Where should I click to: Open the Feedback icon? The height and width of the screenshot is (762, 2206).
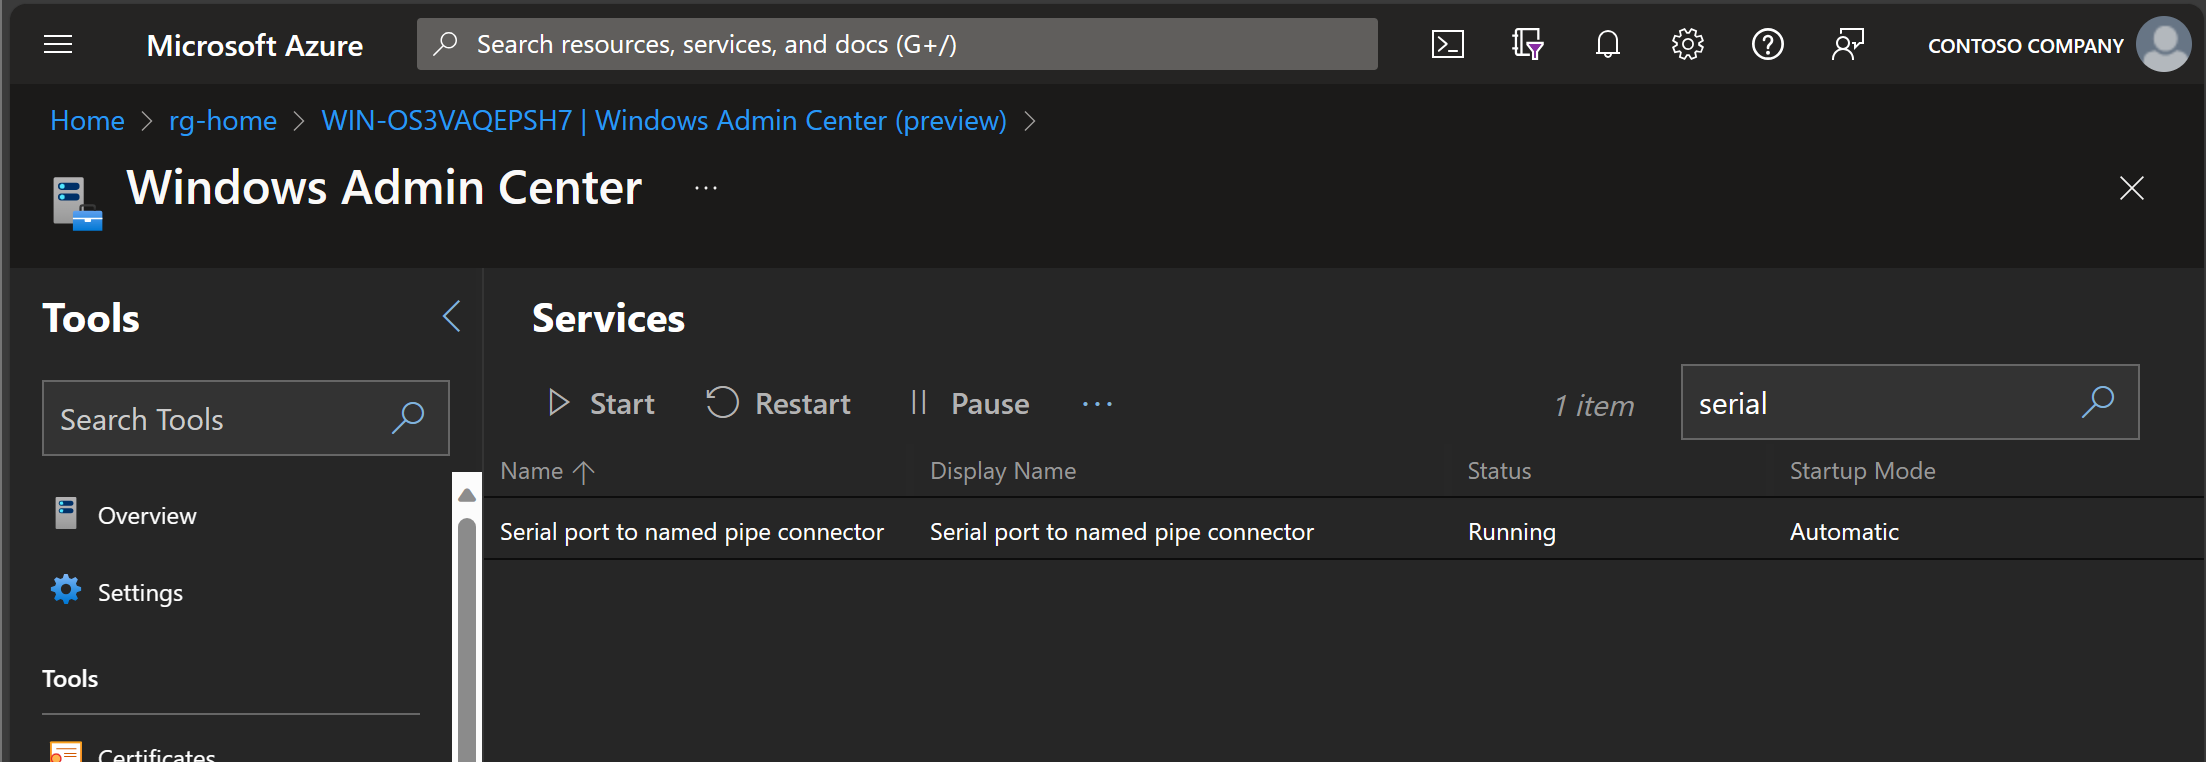(x=1847, y=44)
